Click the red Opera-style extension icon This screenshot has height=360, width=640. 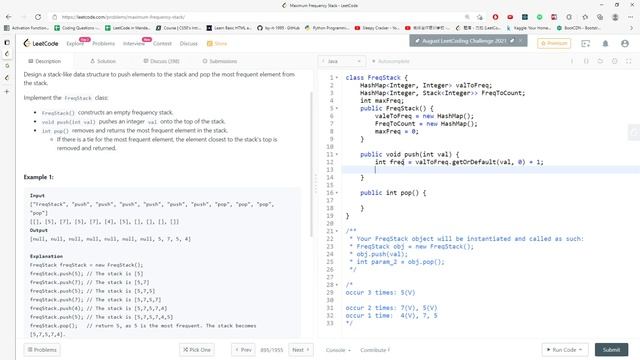pos(495,17)
